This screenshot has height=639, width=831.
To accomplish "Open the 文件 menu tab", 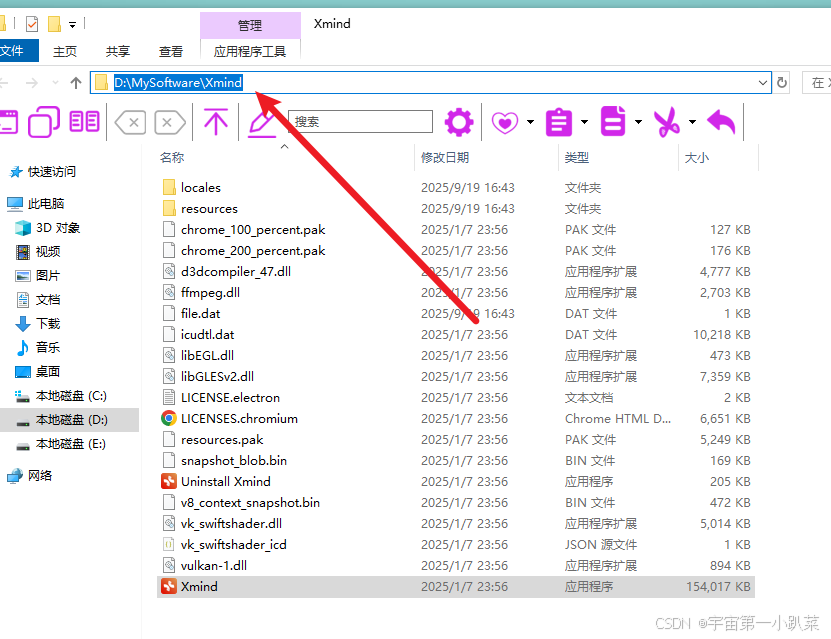I will pos(17,51).
